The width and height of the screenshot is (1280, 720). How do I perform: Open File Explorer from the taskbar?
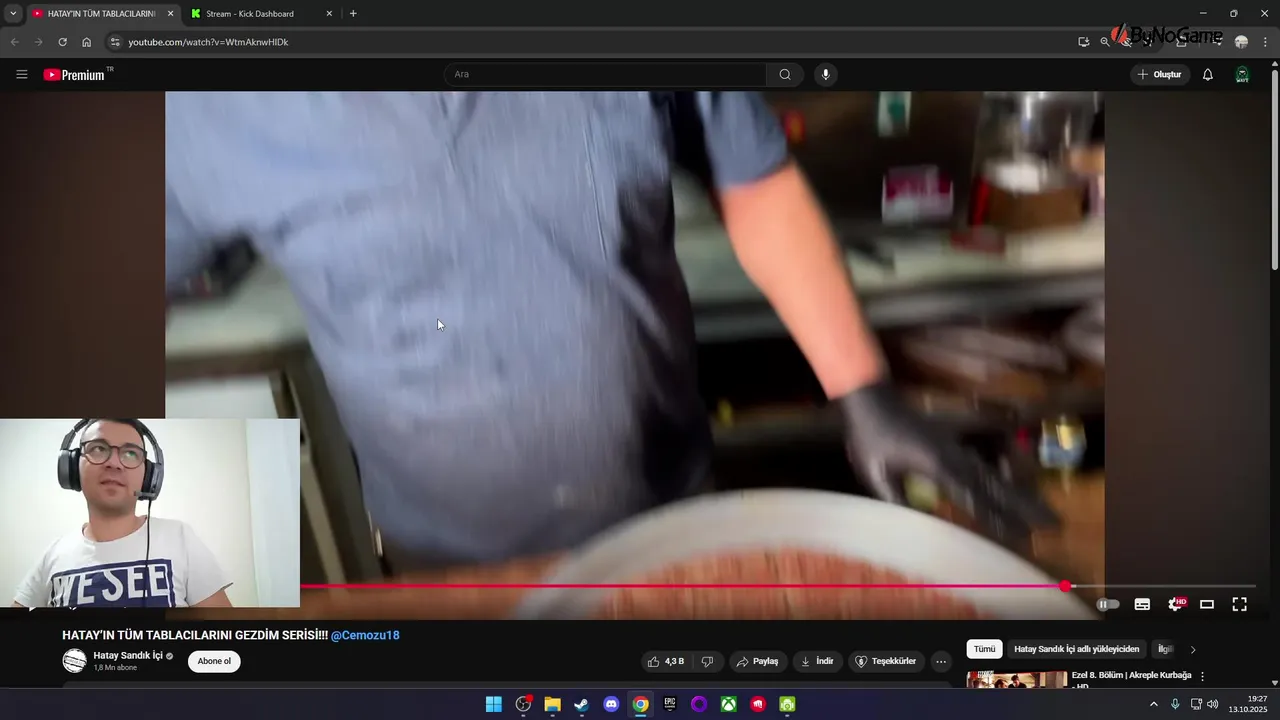[552, 704]
